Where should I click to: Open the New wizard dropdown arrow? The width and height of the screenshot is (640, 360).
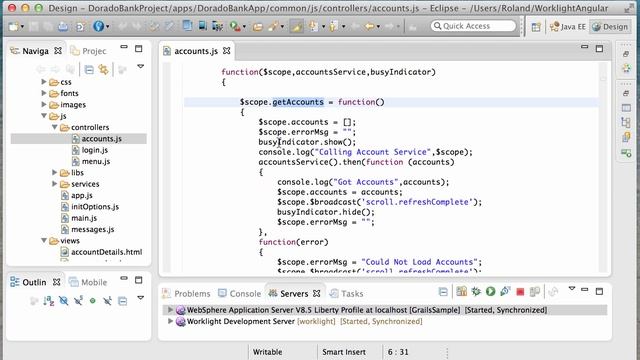[22, 27]
